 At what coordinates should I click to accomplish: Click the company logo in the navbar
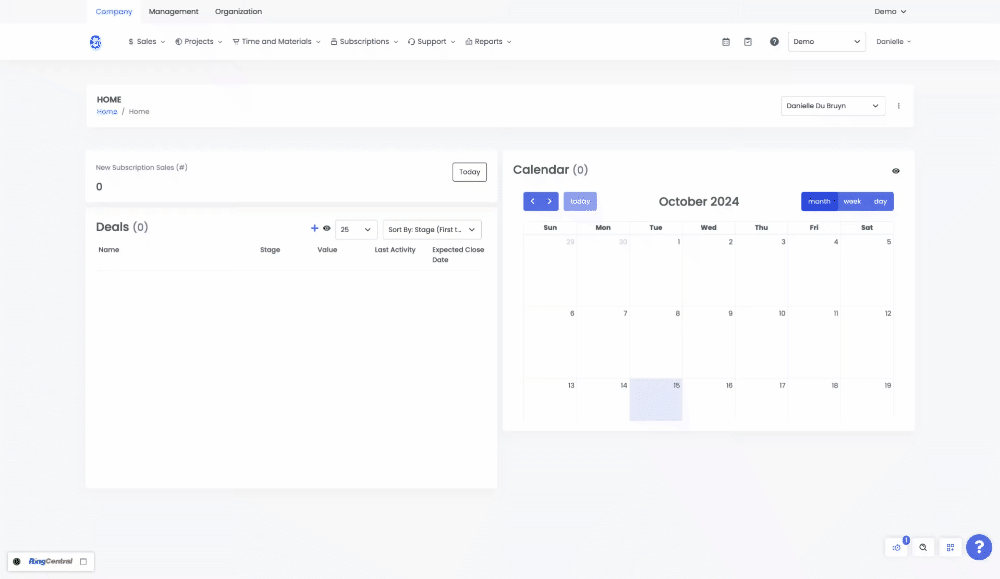(96, 42)
